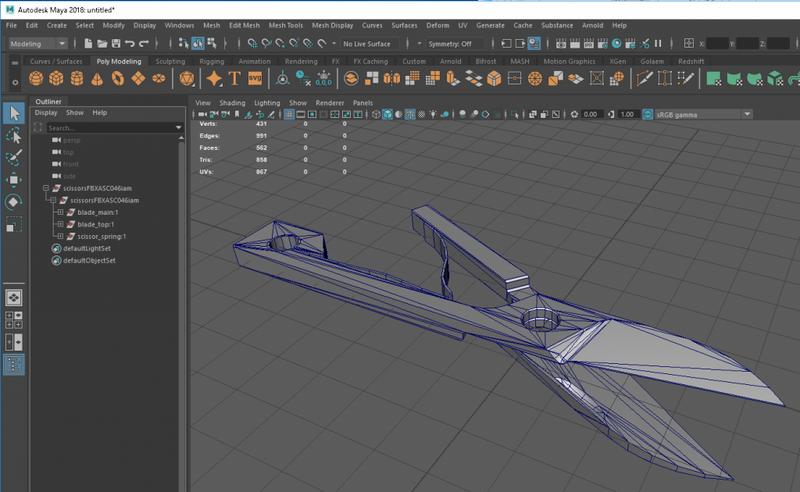800x492 pixels.
Task: Expand the blade_main:1 node
Action: click(60, 212)
